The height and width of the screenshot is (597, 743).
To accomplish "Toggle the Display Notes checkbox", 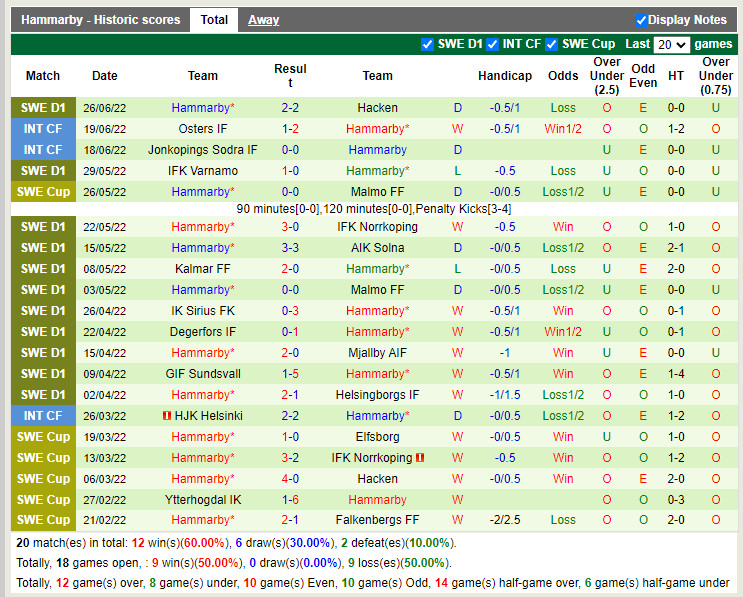I will coord(641,20).
